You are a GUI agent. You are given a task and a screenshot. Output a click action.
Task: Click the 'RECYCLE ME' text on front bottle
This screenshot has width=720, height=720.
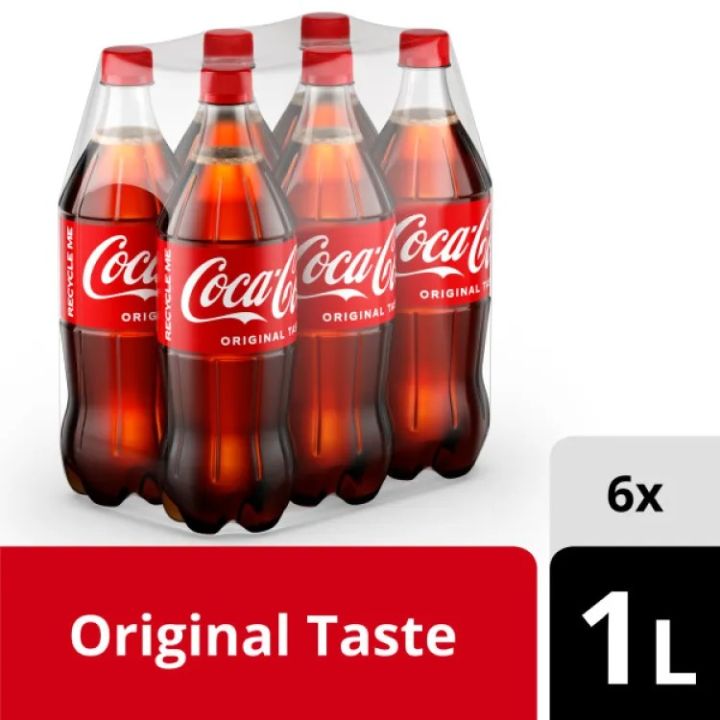168,295
